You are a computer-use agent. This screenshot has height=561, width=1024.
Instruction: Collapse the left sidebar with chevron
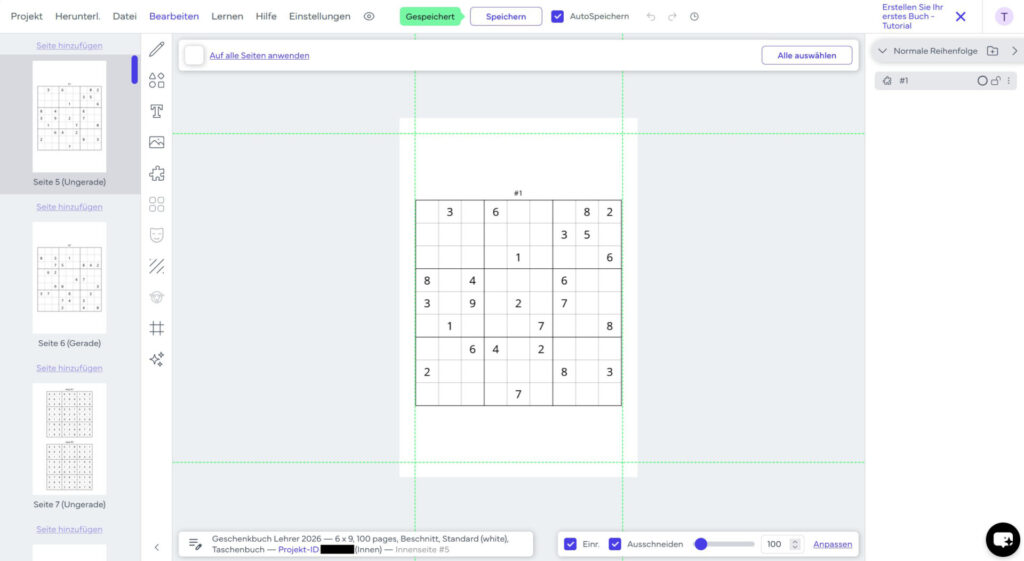[x=157, y=547]
